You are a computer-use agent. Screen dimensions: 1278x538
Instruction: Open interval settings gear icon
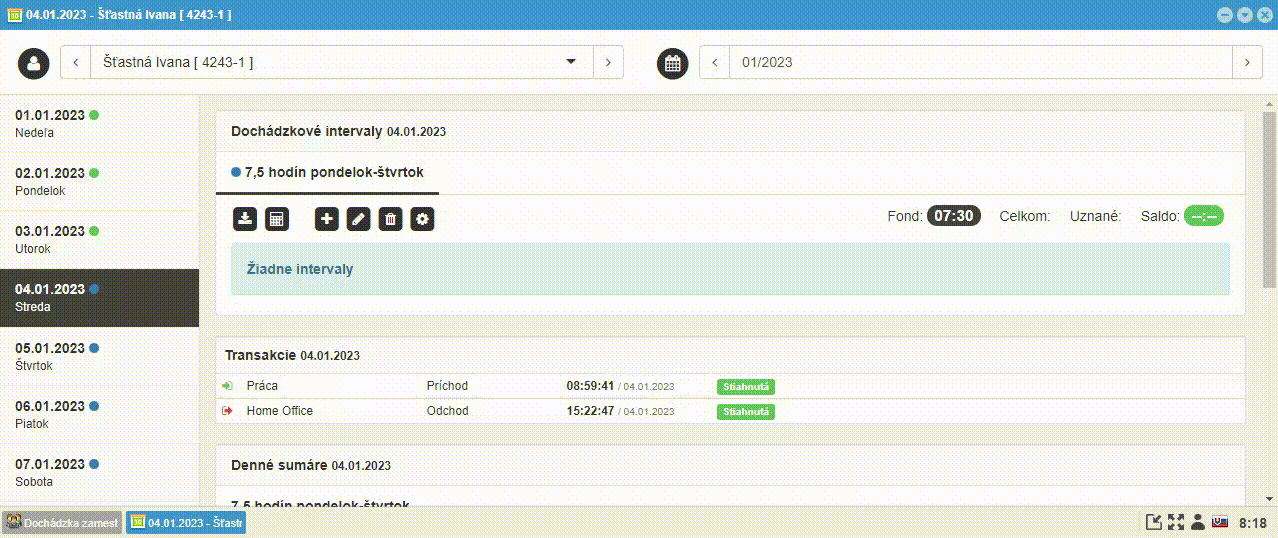click(x=423, y=219)
